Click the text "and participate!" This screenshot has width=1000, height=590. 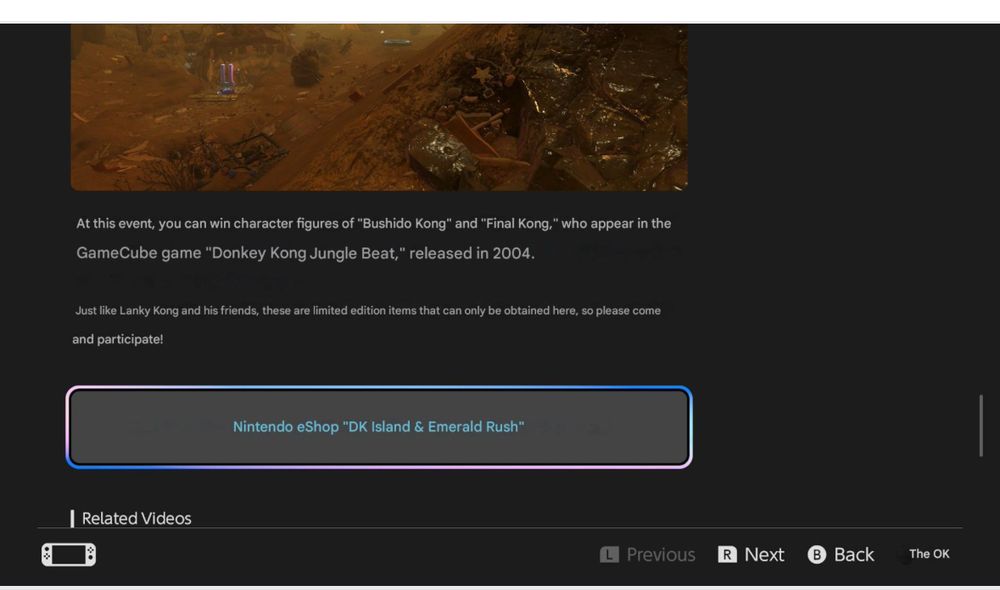(117, 339)
